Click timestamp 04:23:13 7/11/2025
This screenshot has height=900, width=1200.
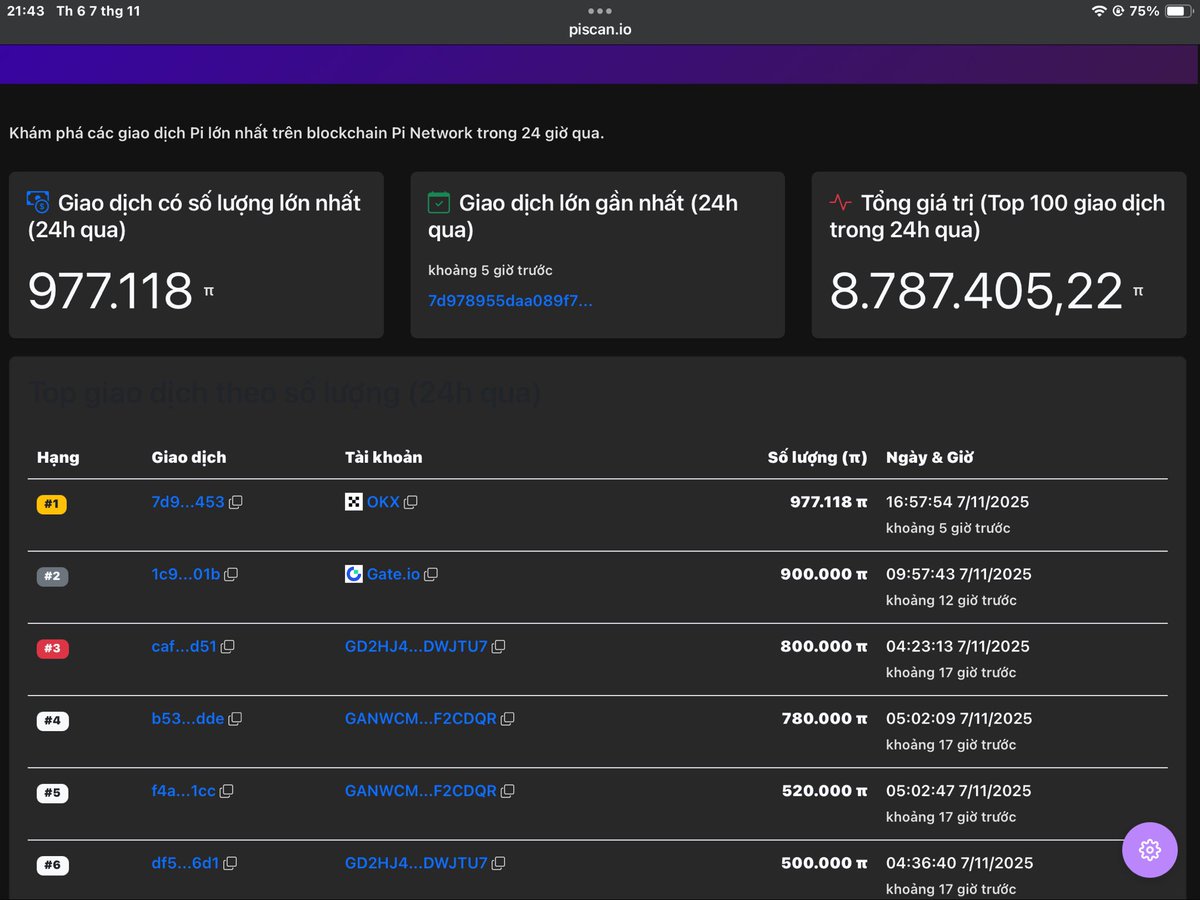tap(959, 646)
